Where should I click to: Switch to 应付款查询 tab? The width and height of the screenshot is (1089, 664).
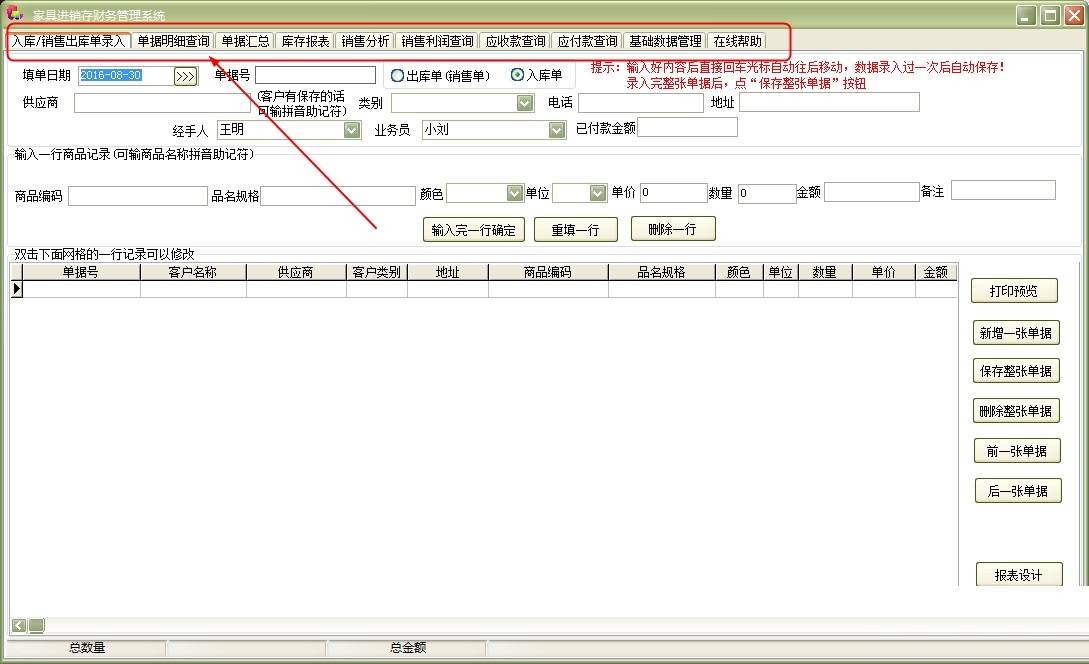587,41
